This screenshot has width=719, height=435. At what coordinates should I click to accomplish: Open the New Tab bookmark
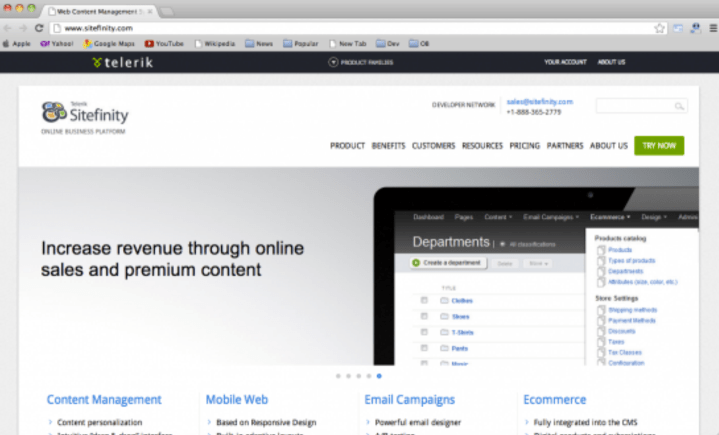click(x=348, y=44)
